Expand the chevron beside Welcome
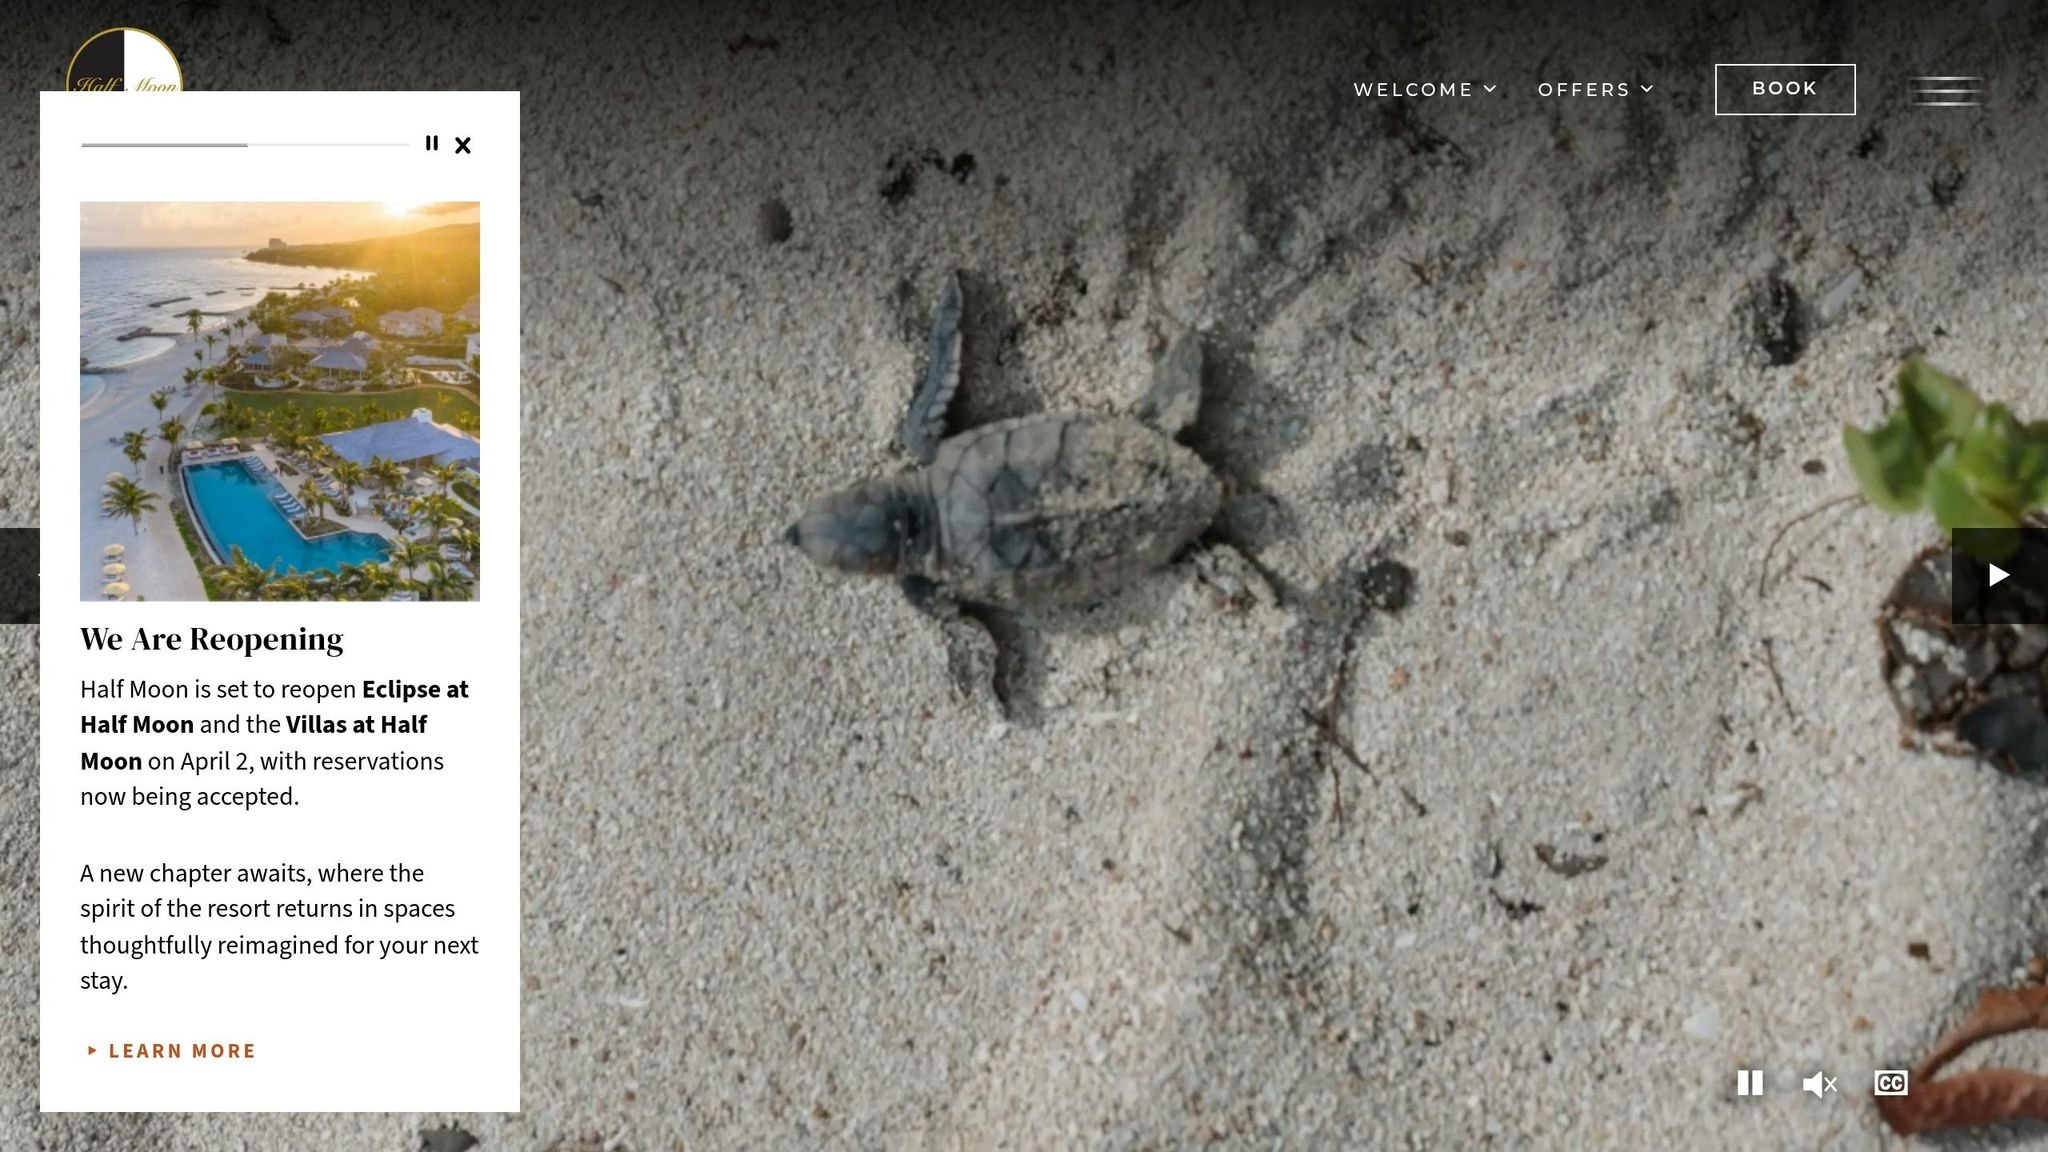The image size is (2048, 1152). [x=1490, y=89]
